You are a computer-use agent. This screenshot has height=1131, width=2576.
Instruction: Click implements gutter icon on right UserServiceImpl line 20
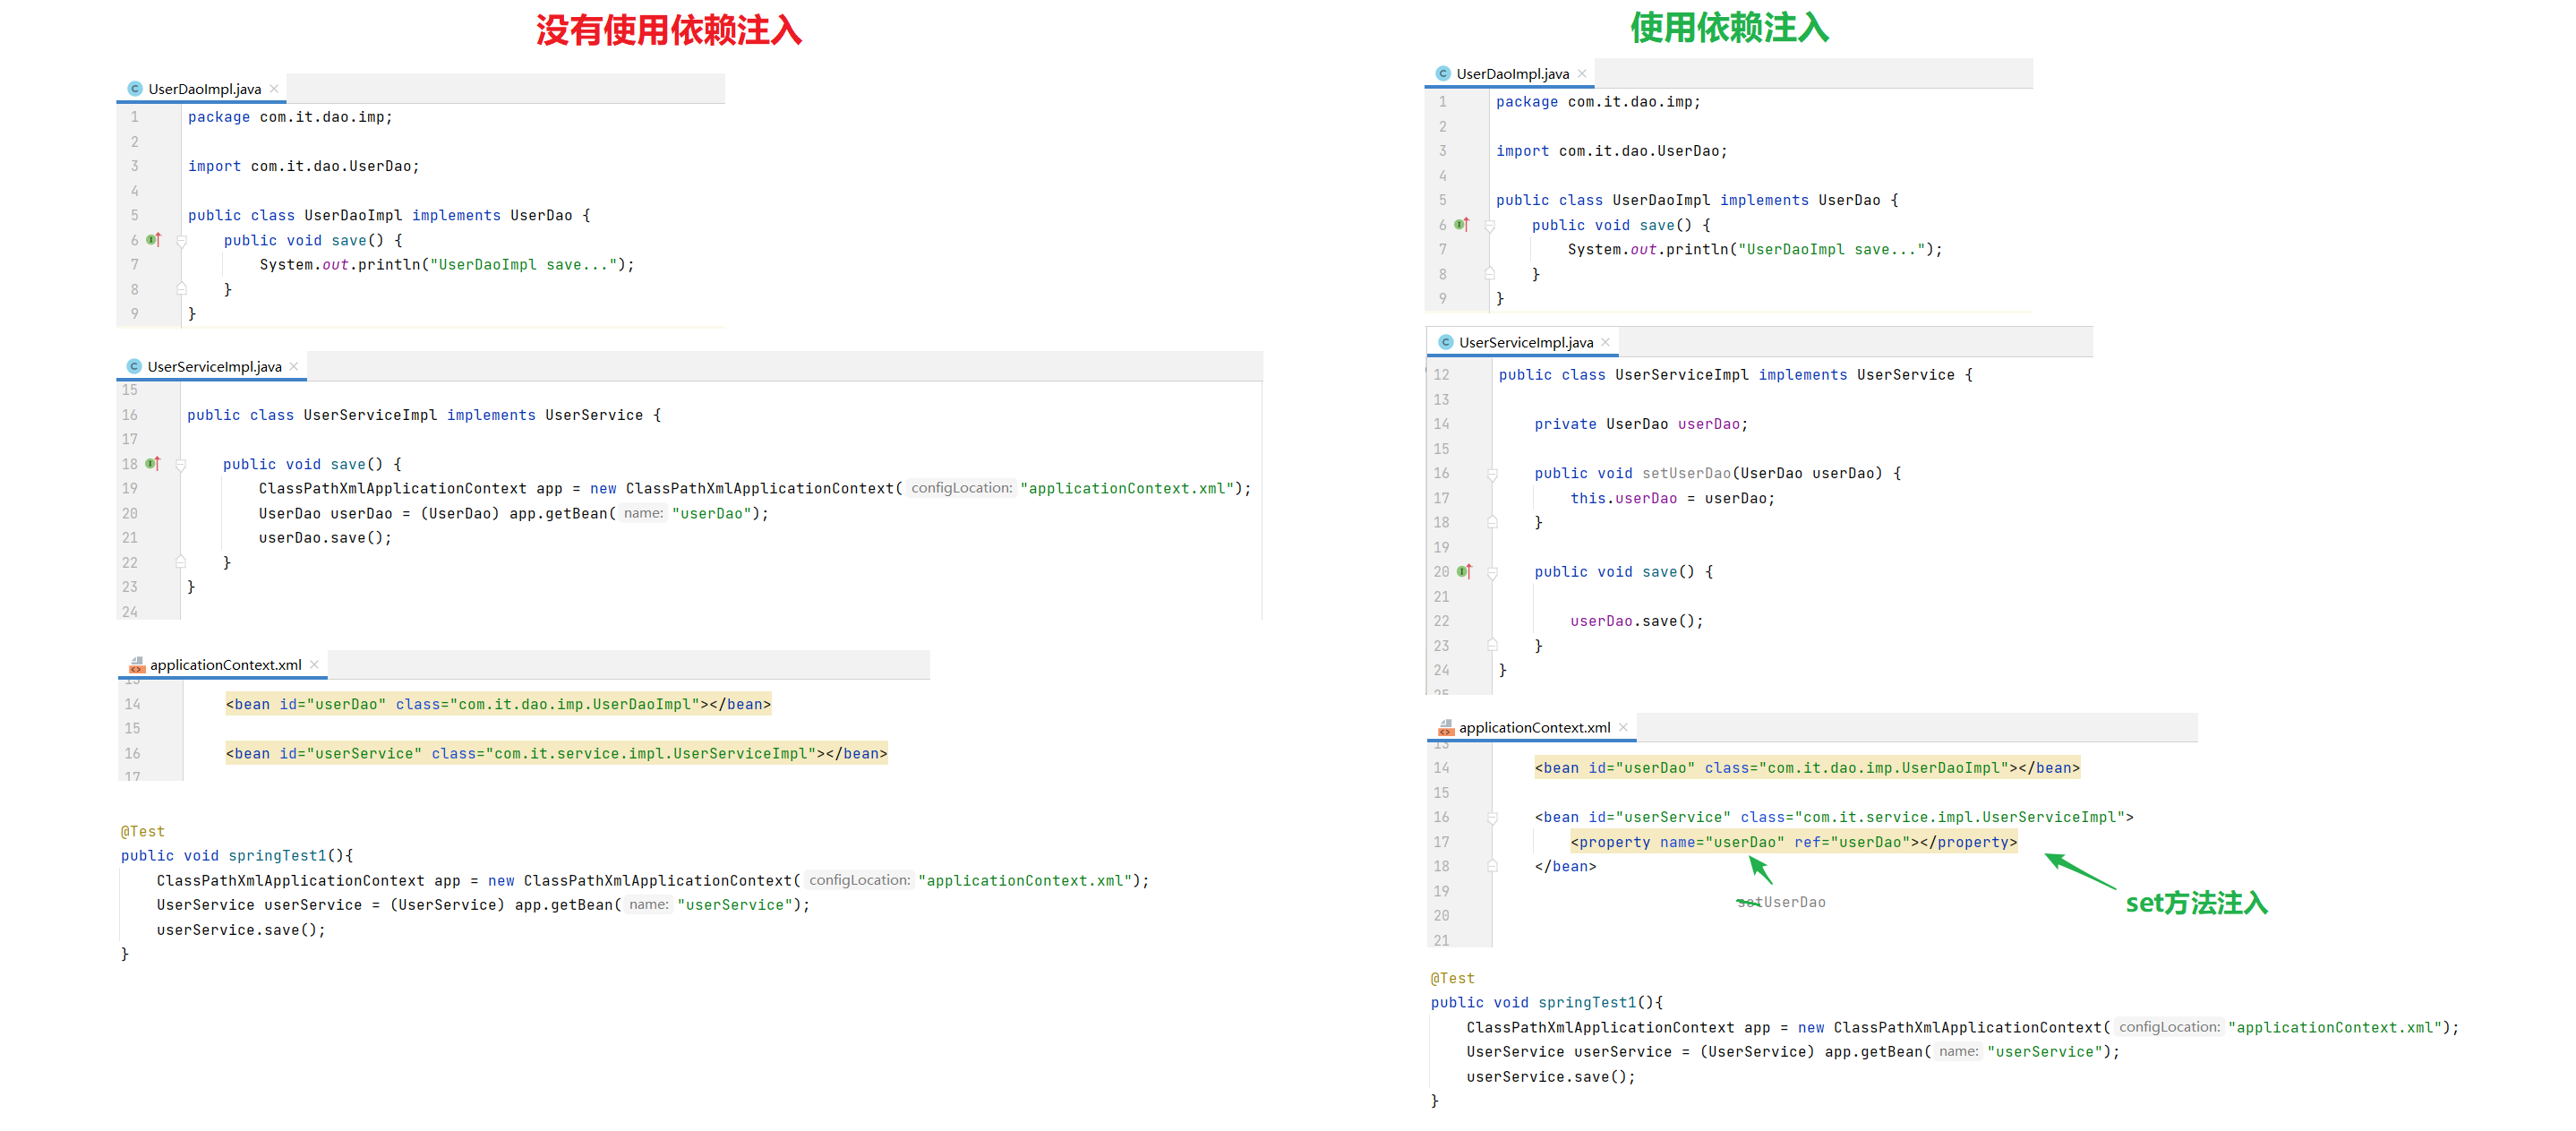pyautogui.click(x=1464, y=572)
